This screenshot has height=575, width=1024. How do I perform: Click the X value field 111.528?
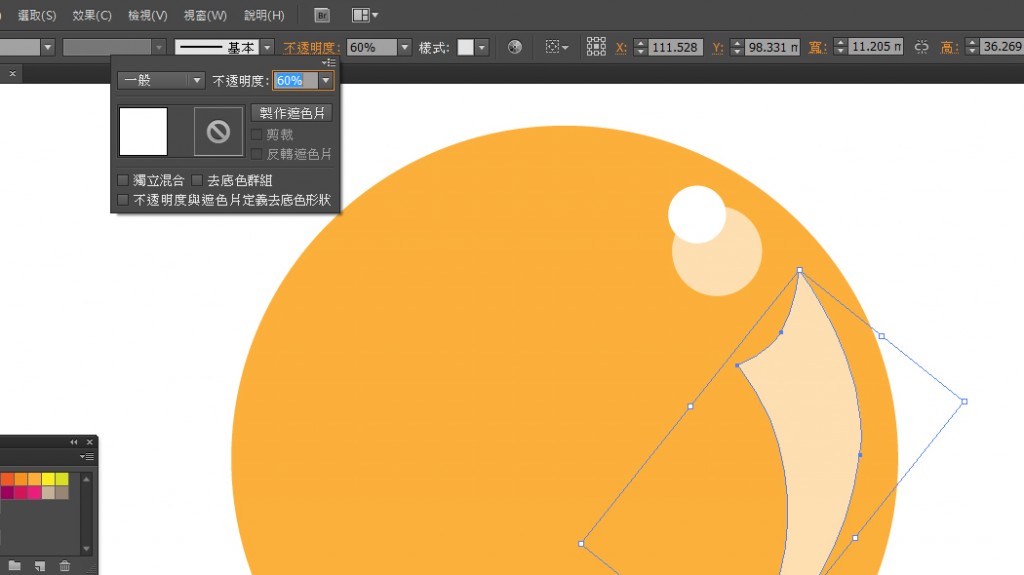(x=676, y=47)
